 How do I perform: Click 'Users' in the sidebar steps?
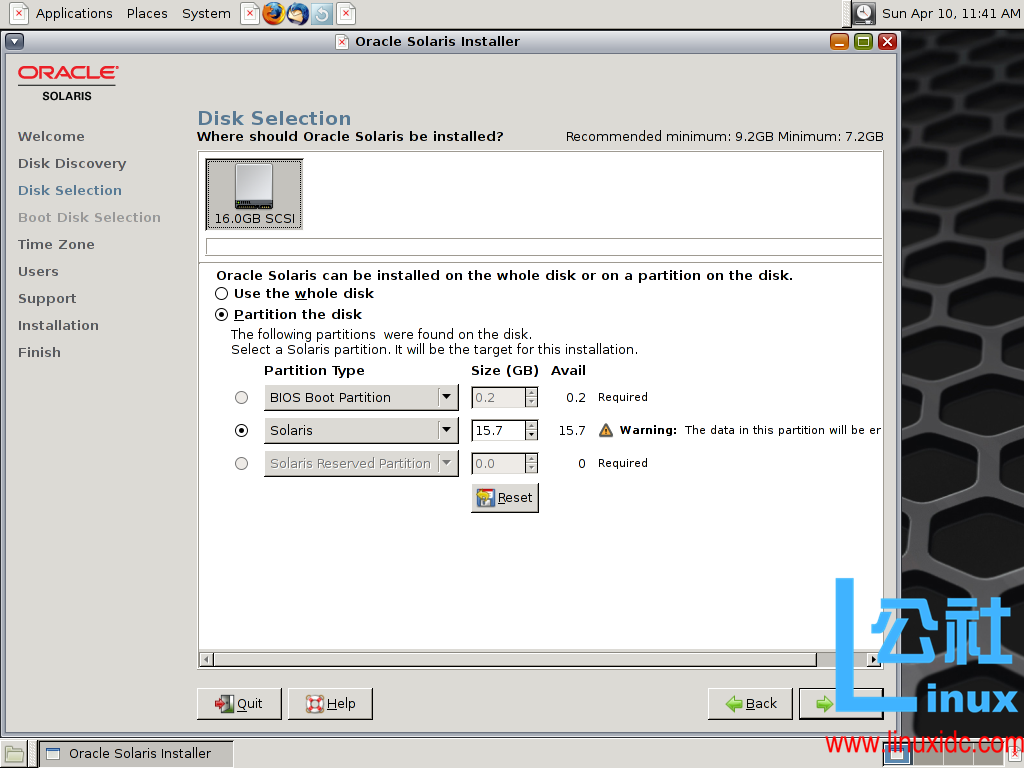(38, 271)
